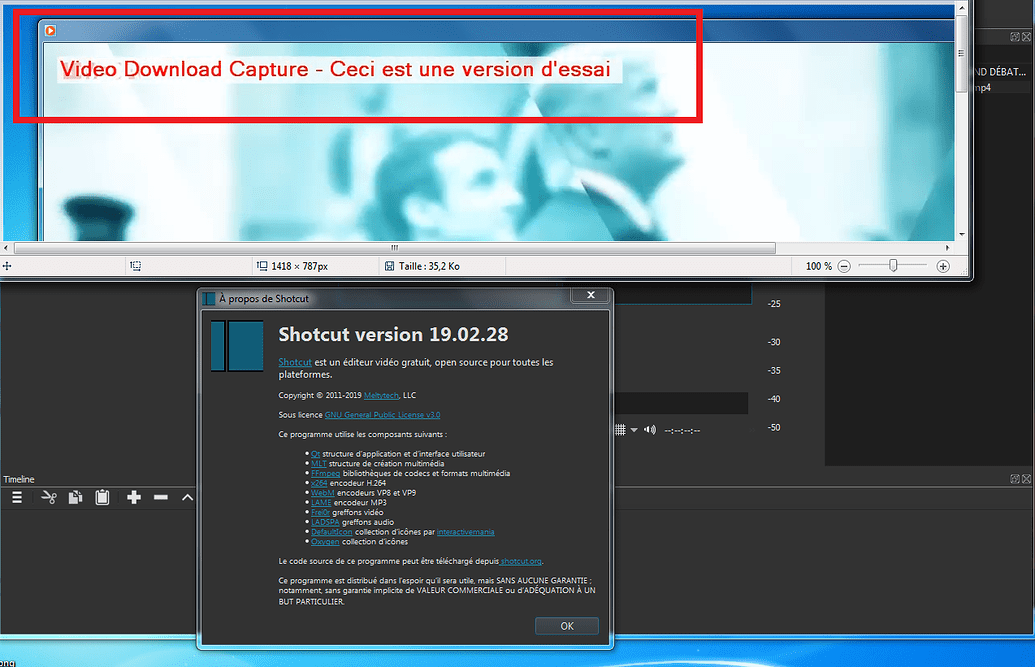Click the -50 audio meter label

click(774, 427)
